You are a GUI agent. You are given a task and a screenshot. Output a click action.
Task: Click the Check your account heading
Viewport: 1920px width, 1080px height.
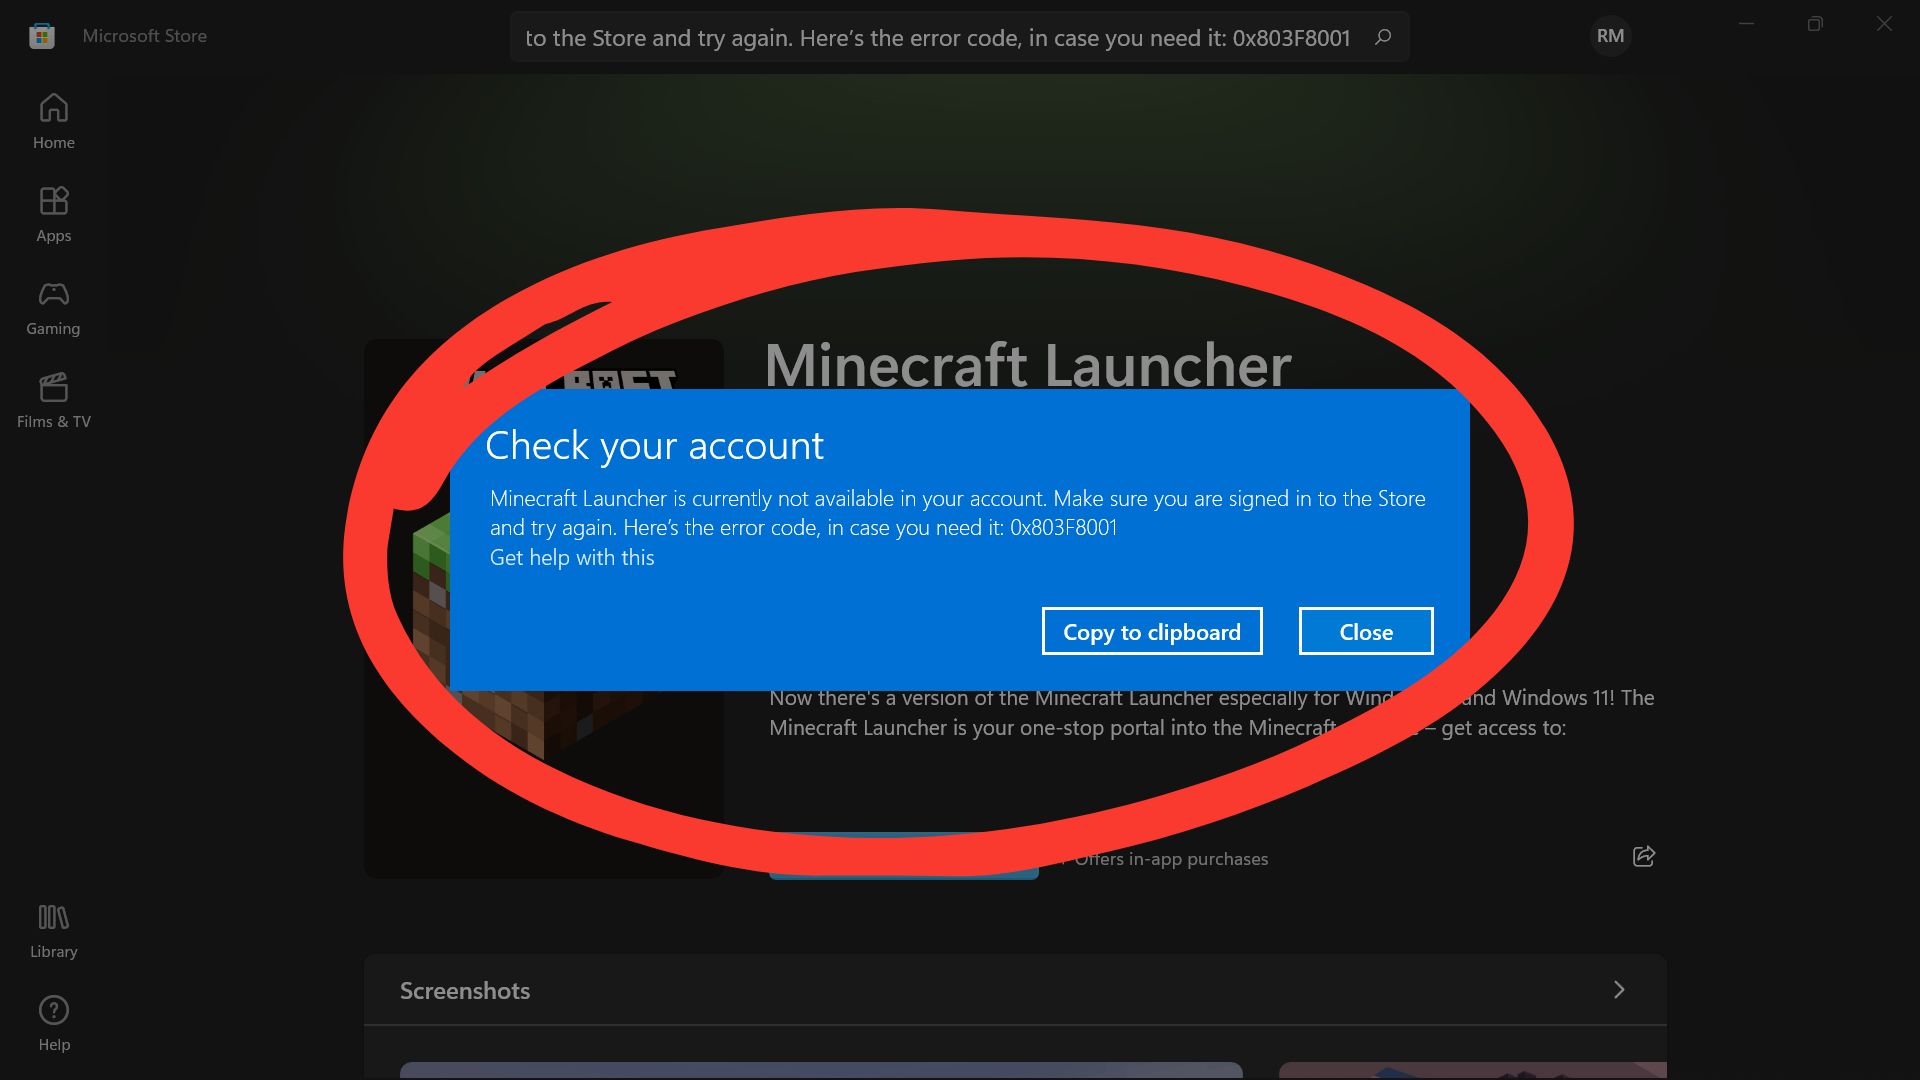coord(654,445)
